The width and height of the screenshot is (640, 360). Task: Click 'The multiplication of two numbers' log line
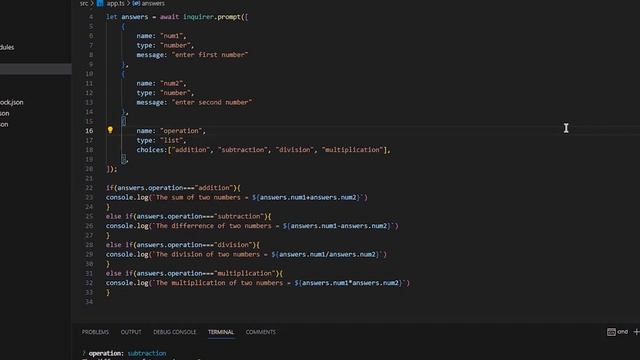coord(258,283)
